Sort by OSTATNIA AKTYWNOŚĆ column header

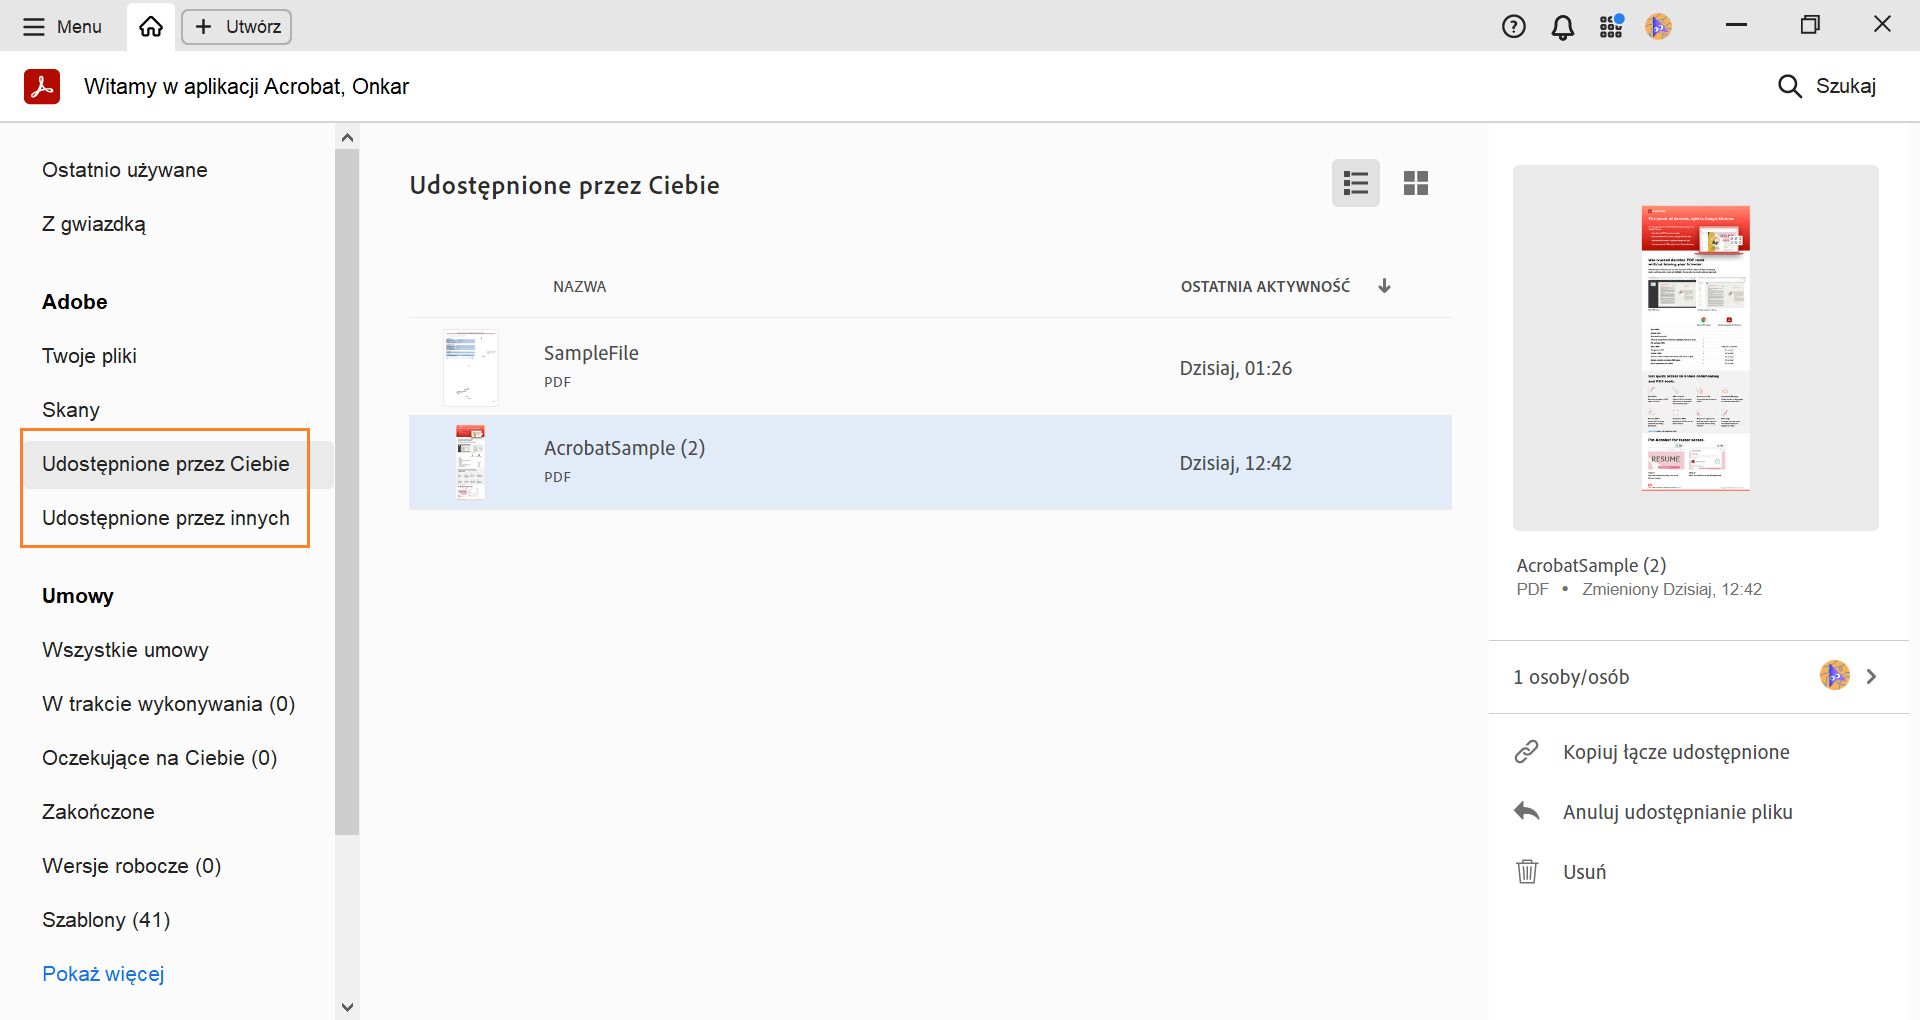[x=1265, y=287]
